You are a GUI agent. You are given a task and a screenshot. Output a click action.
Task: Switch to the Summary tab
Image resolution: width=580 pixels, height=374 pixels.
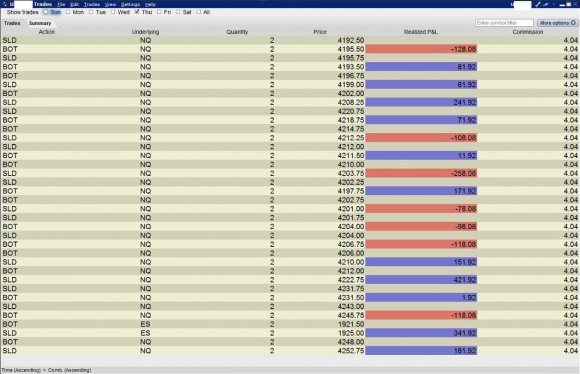coord(40,23)
